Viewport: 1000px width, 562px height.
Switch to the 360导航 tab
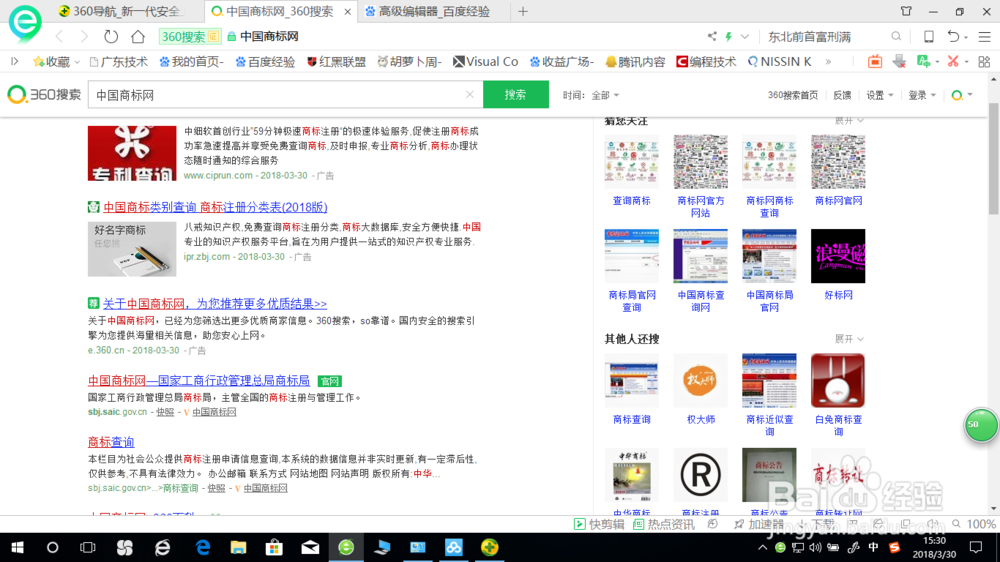[119, 11]
